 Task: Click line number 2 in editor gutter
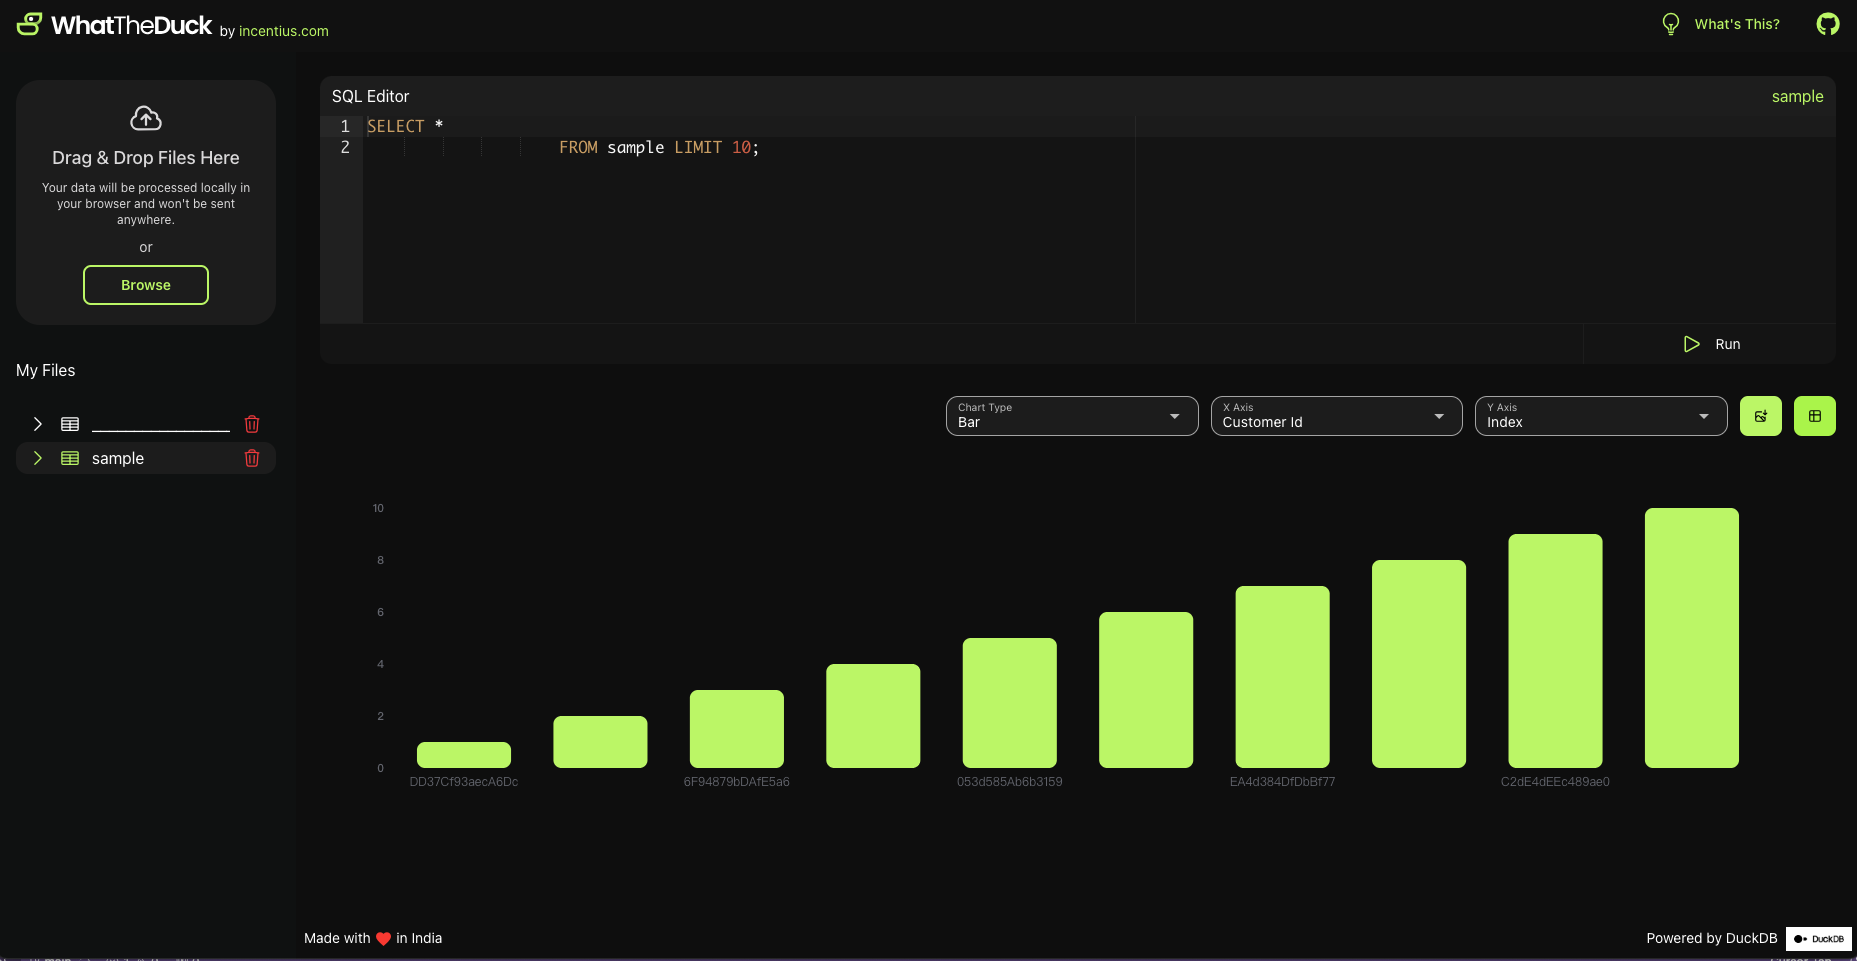pyautogui.click(x=345, y=147)
